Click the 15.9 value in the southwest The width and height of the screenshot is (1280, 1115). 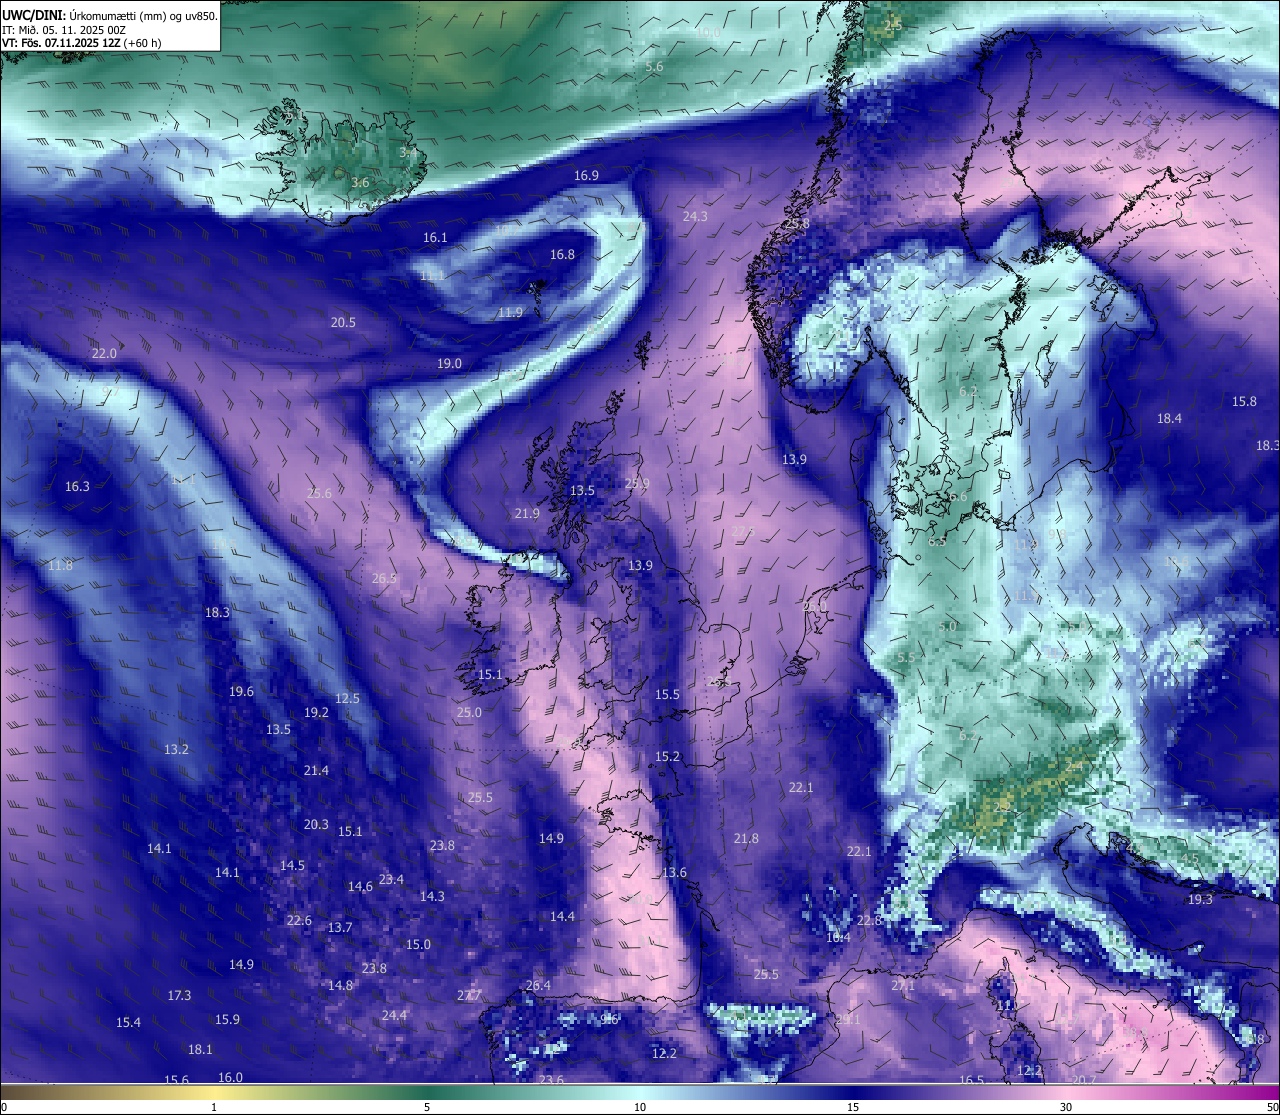click(227, 1020)
